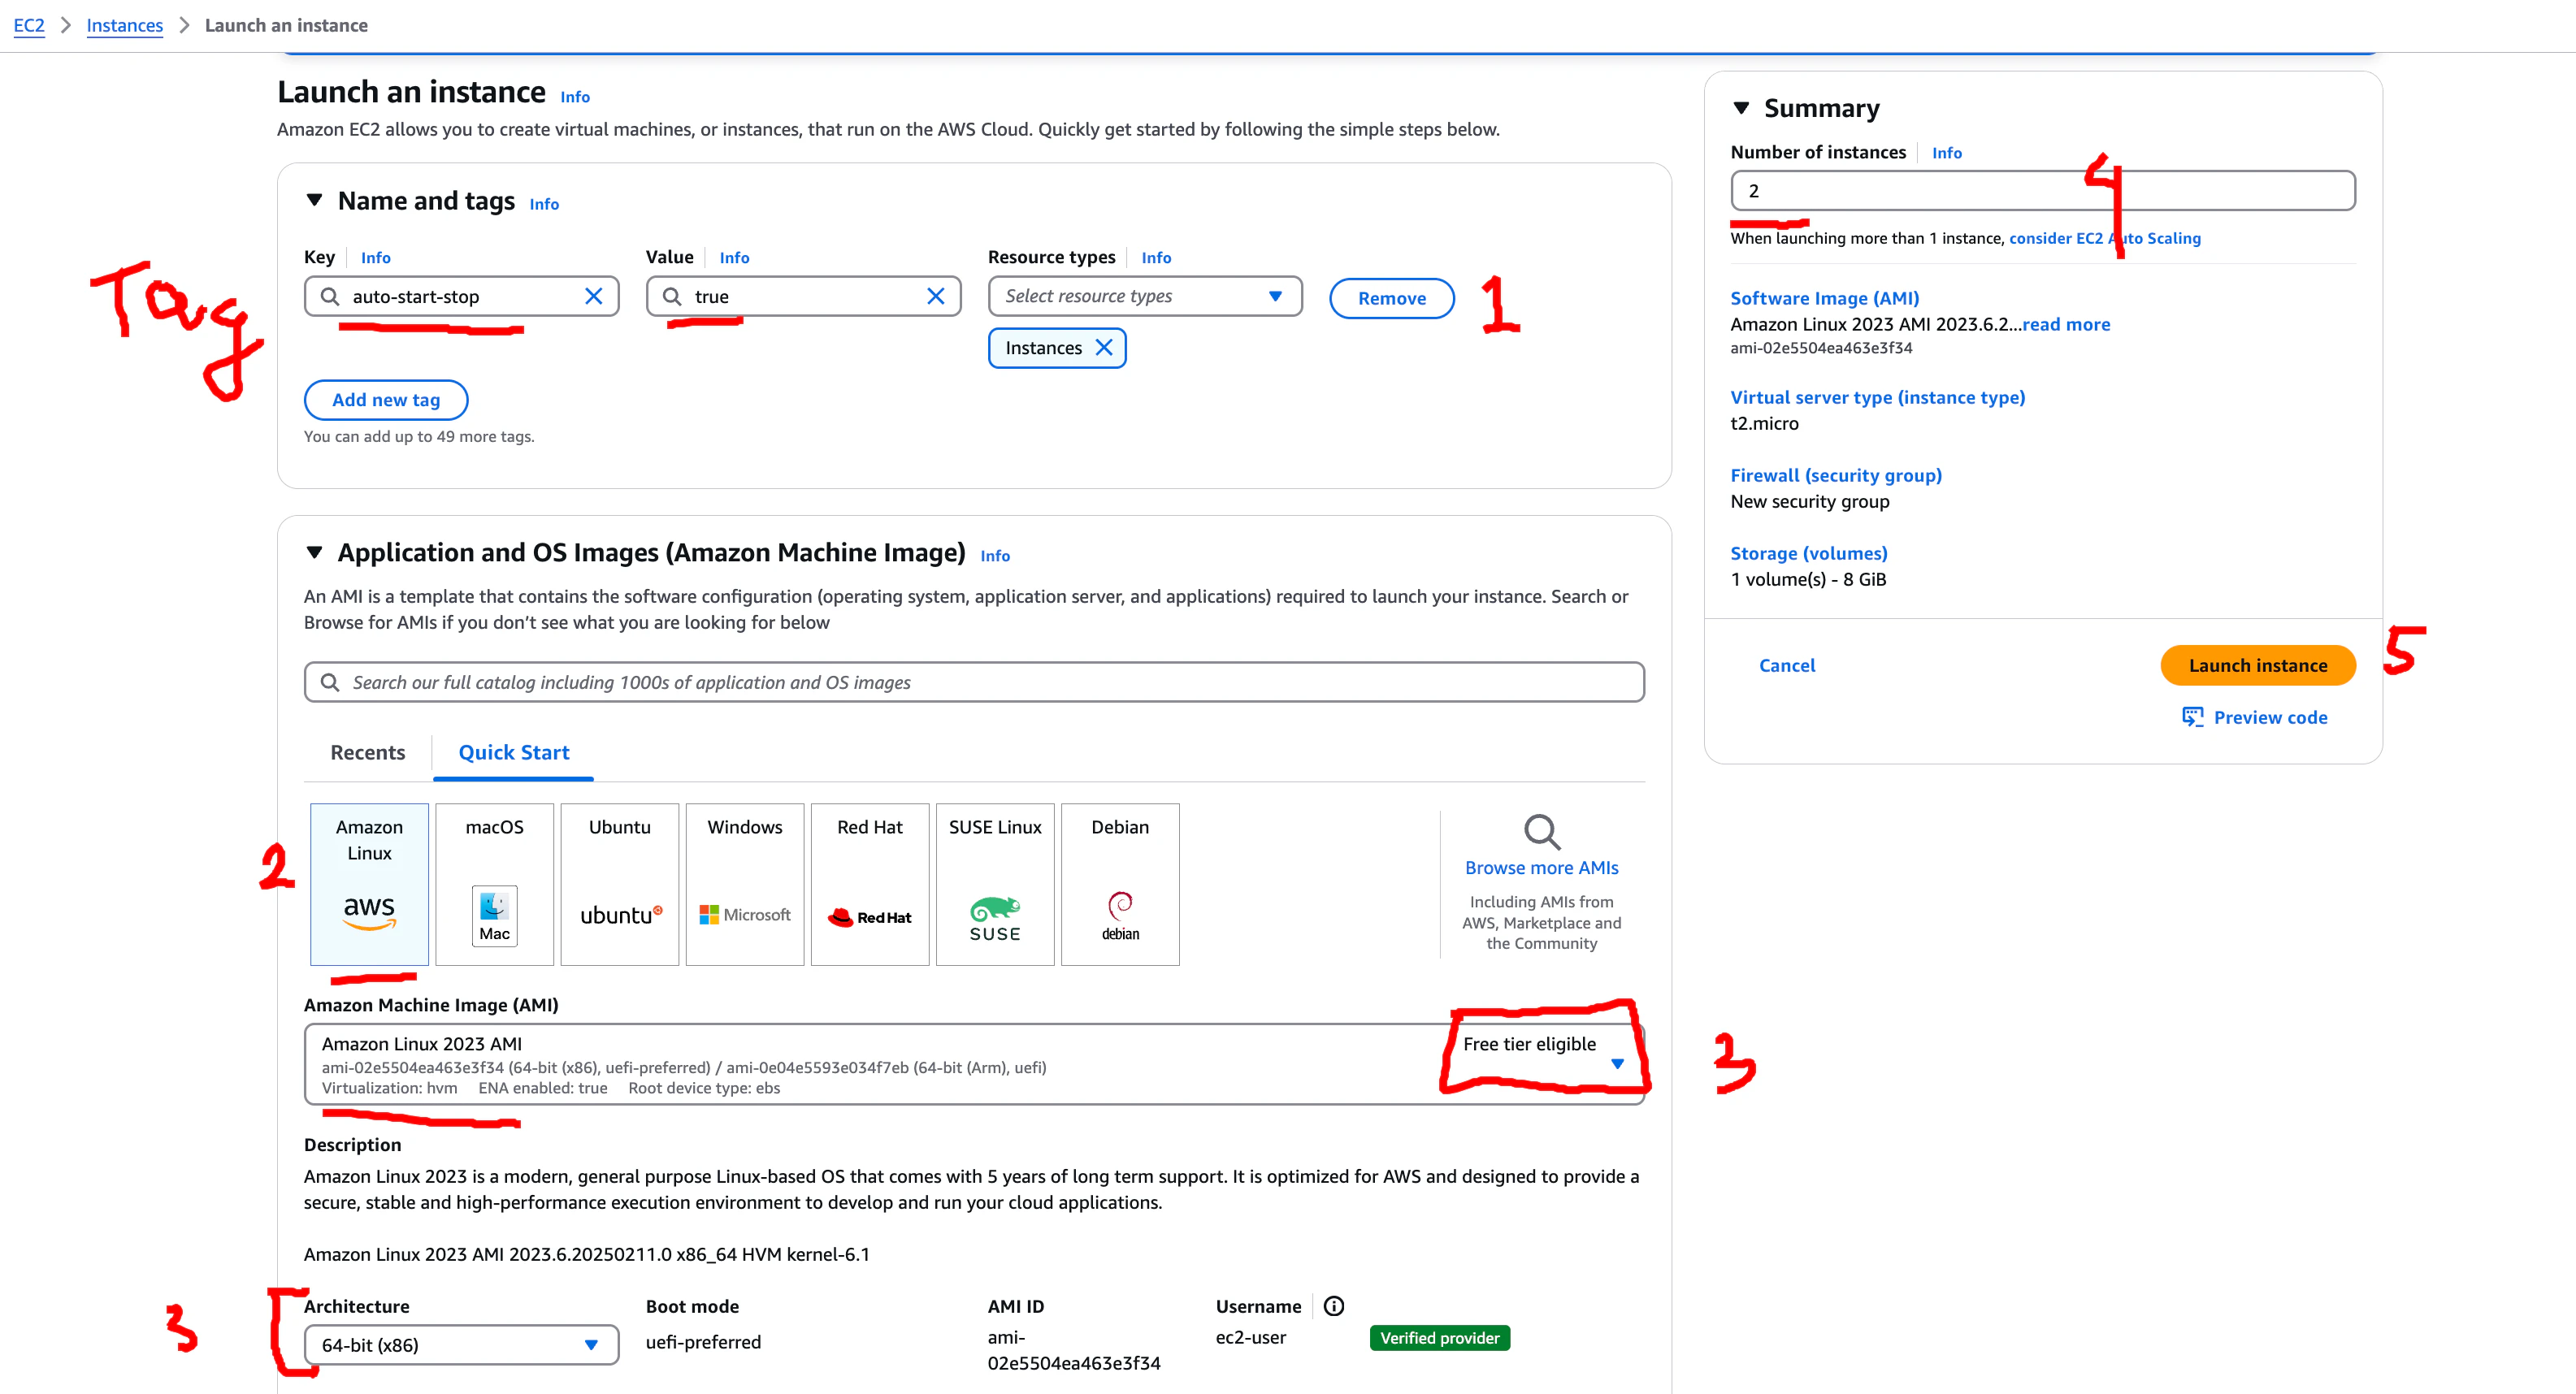Viewport: 2576px width, 1394px height.
Task: Collapse the Summary panel
Action: 1741,107
